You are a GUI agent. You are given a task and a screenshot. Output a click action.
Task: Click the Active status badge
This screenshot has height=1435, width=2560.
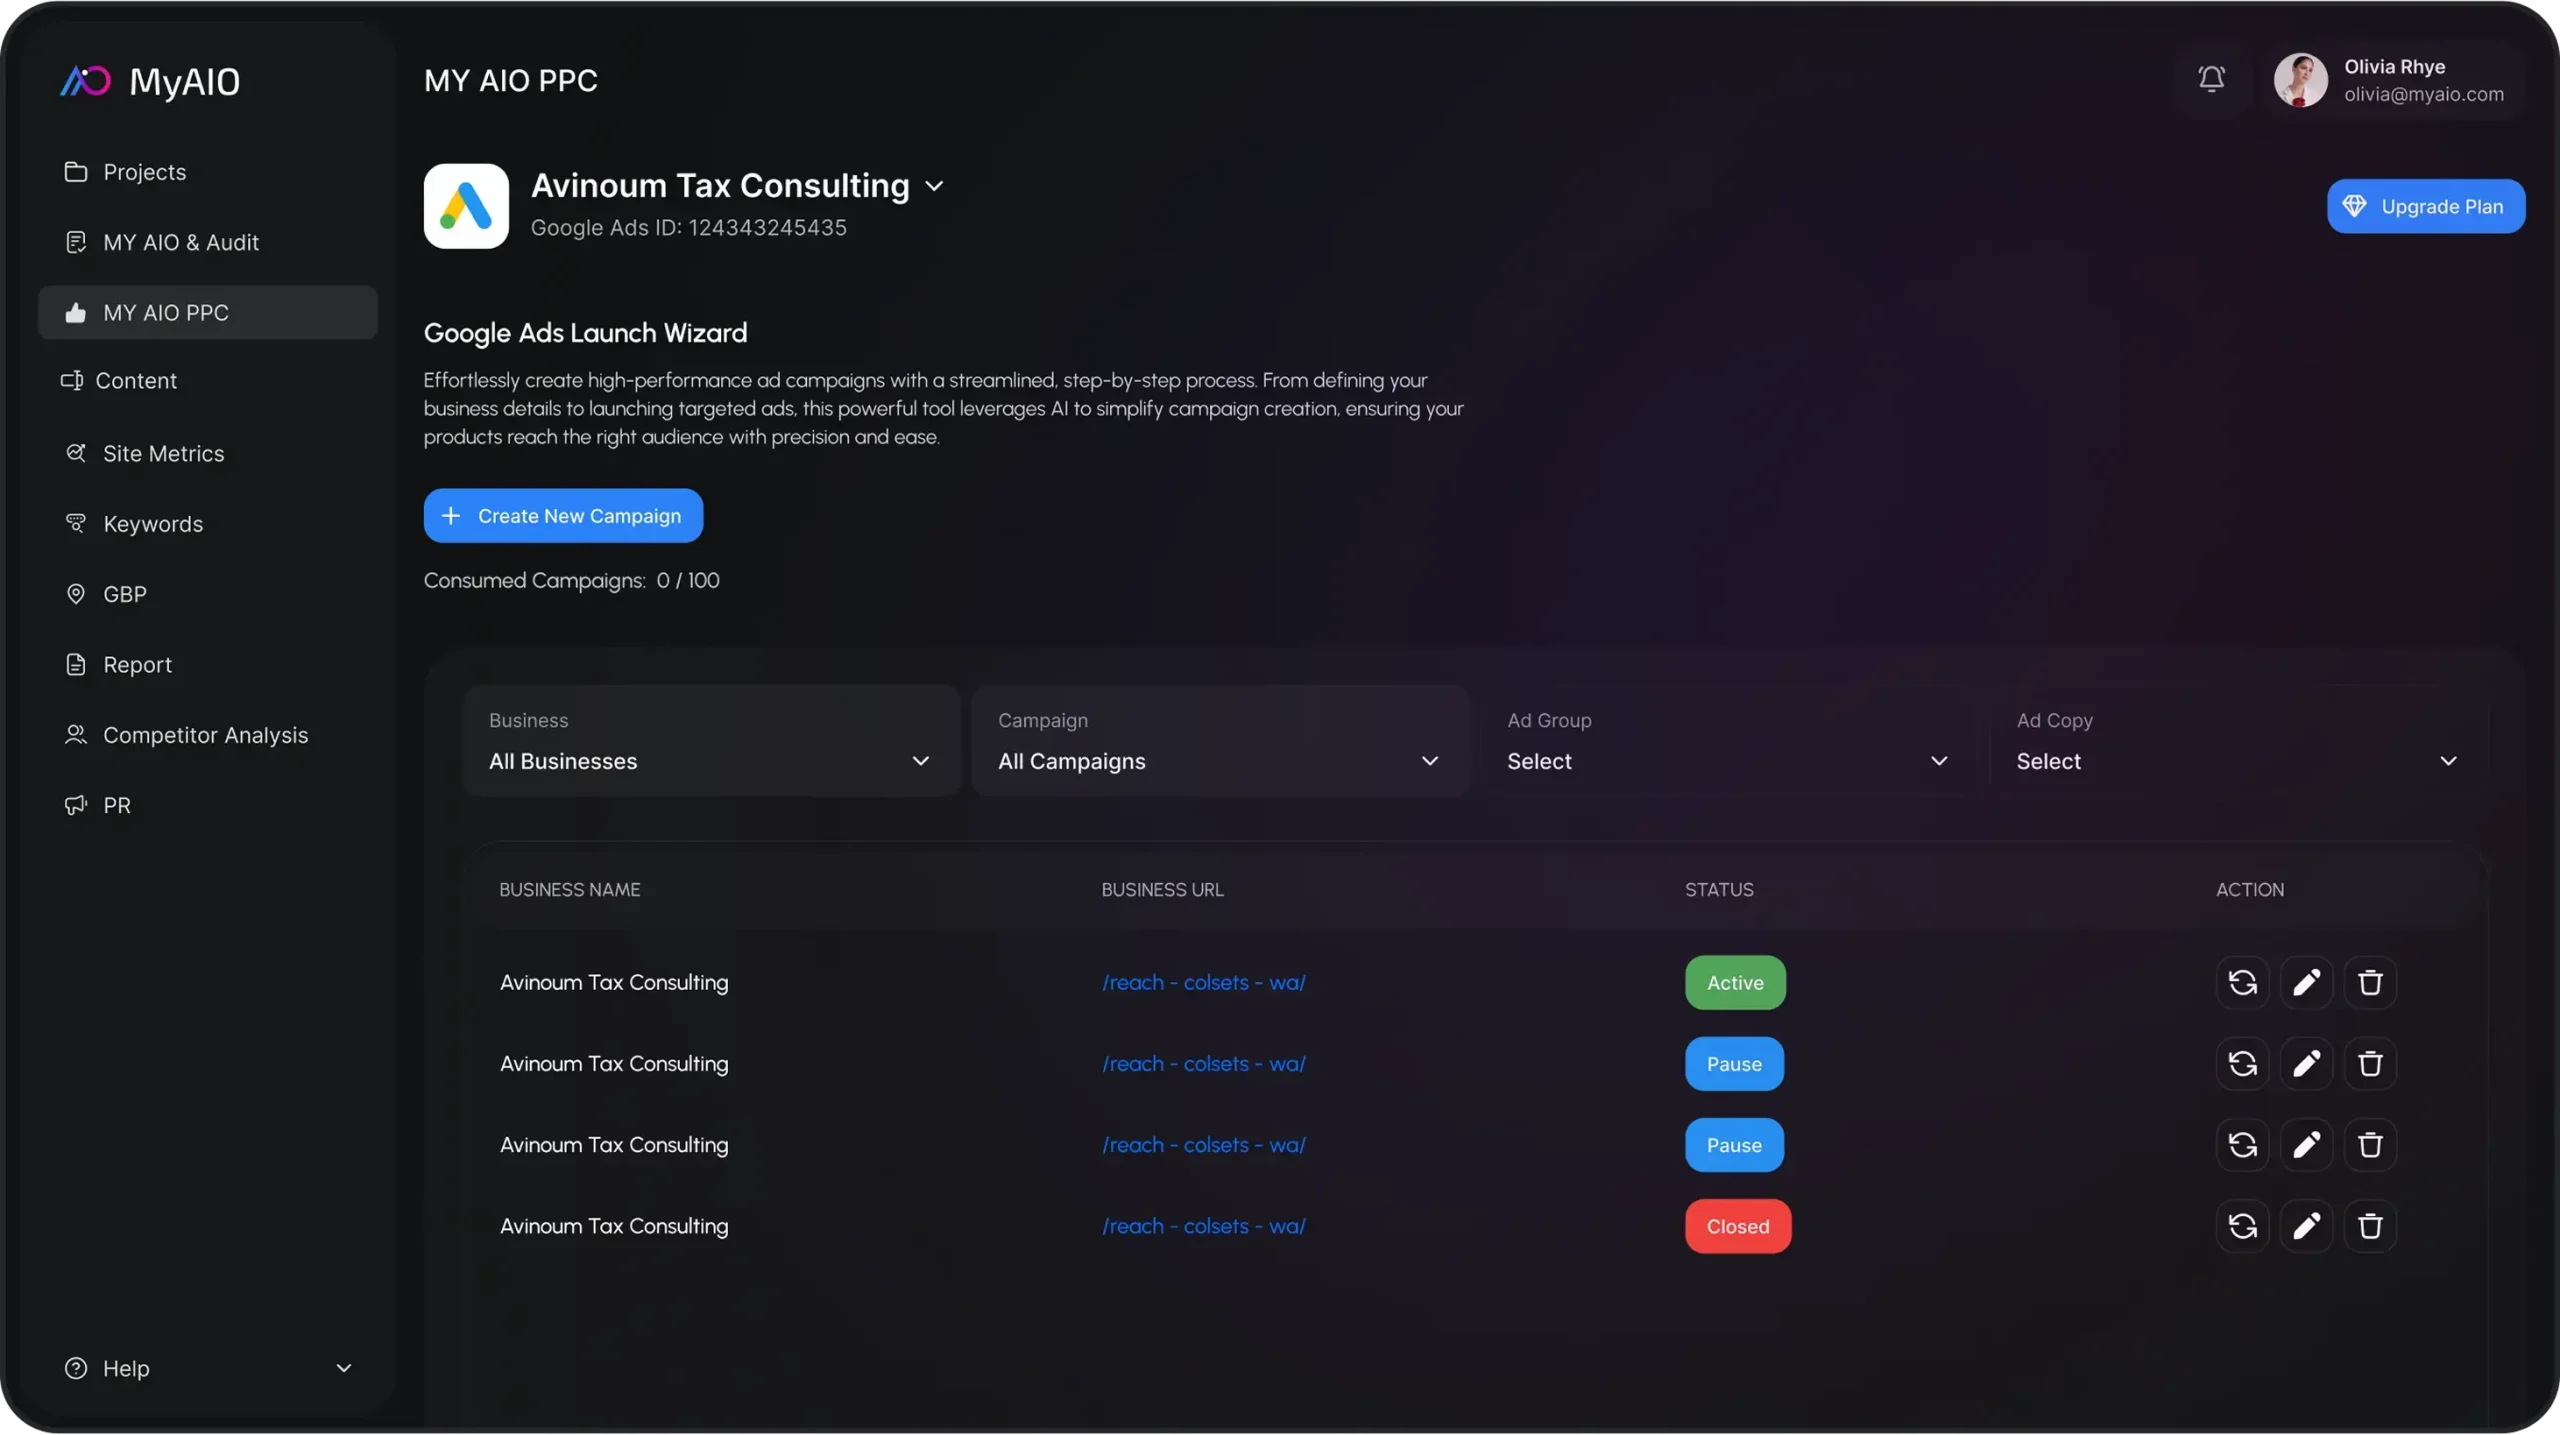(1735, 983)
